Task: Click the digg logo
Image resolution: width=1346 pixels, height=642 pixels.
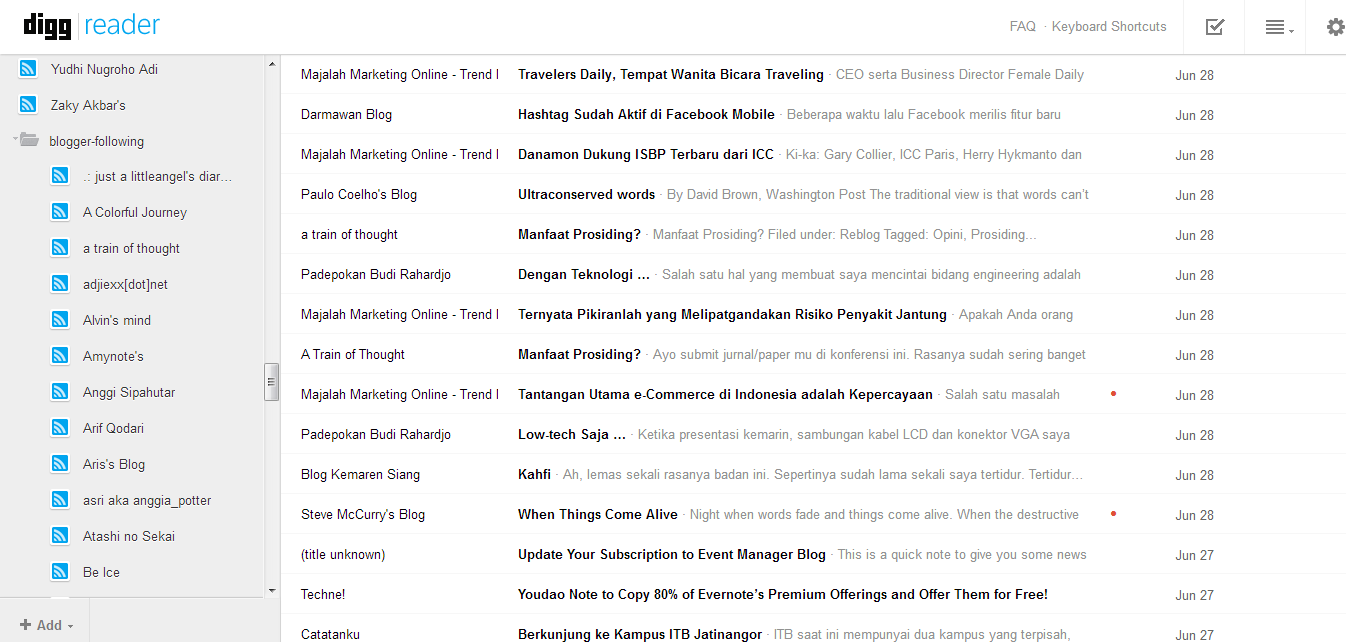Action: pyautogui.click(x=47, y=25)
